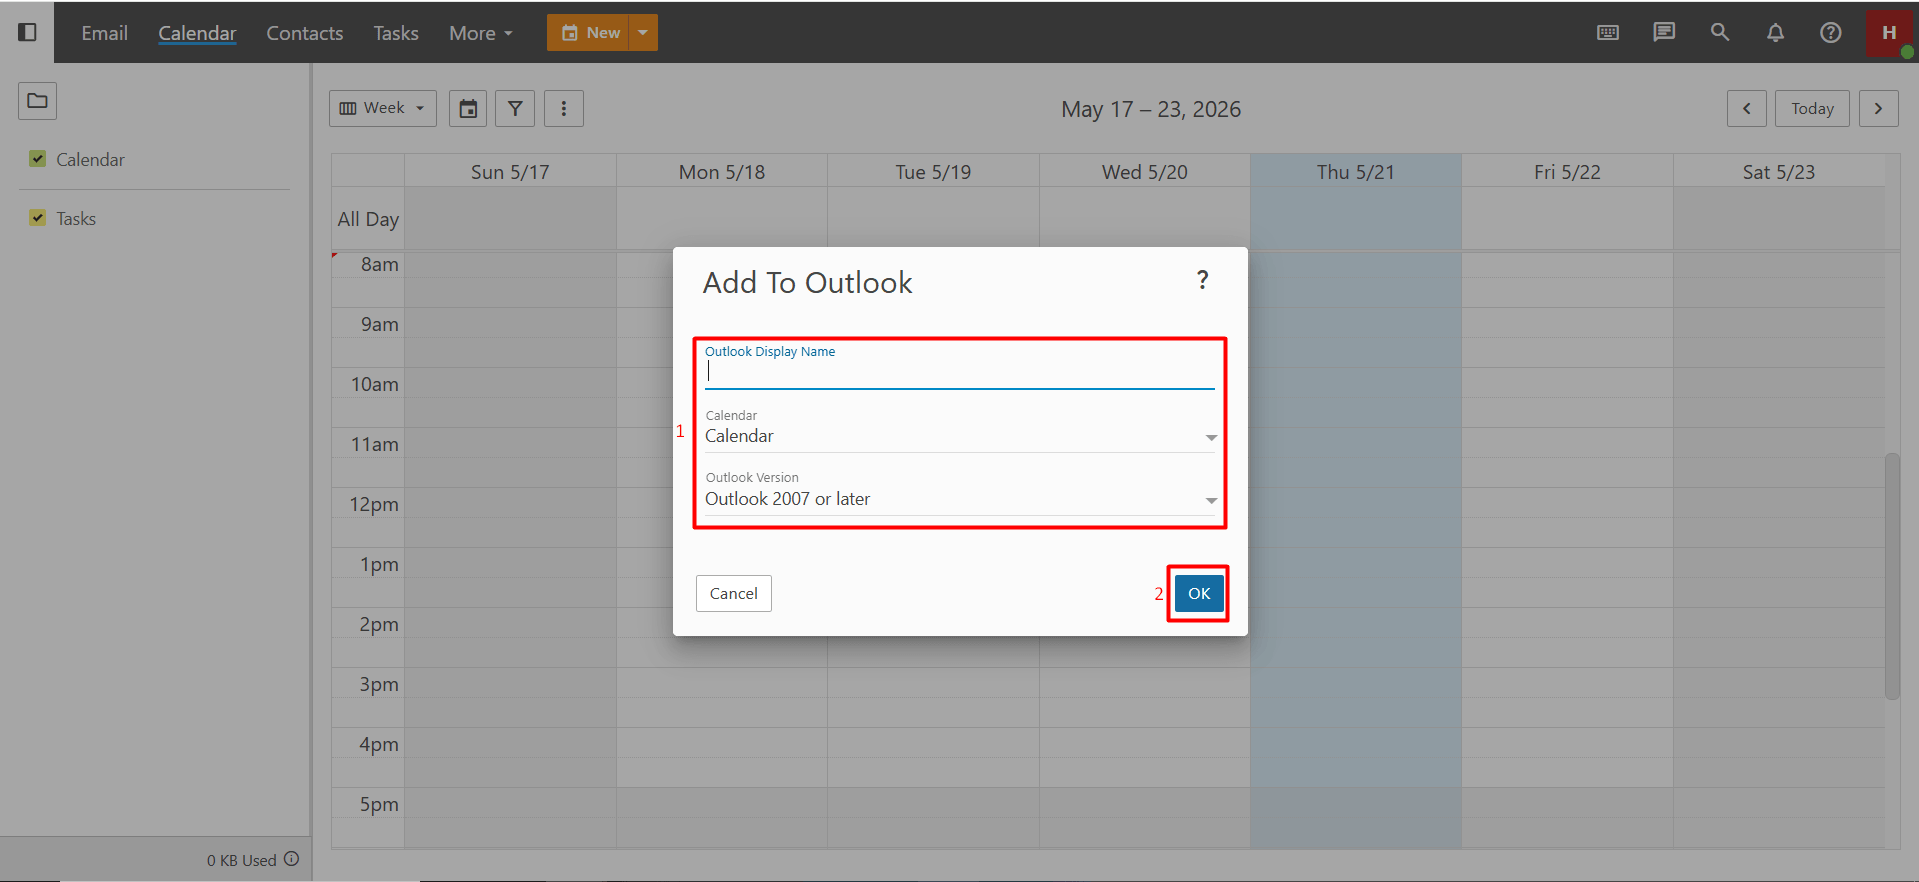Open the Outlook Version dropdown
Image resolution: width=1919 pixels, height=882 pixels.
[x=960, y=499]
